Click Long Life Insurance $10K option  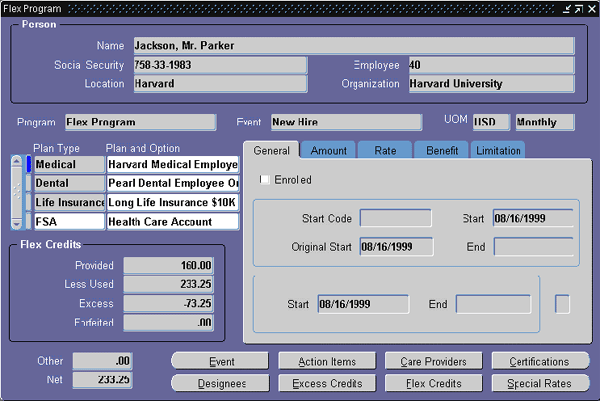173,202
